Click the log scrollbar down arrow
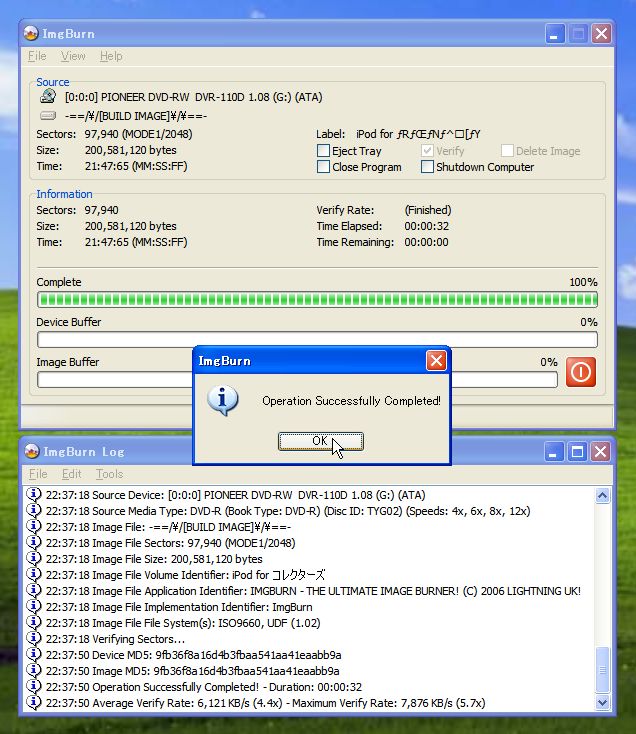 [x=602, y=702]
